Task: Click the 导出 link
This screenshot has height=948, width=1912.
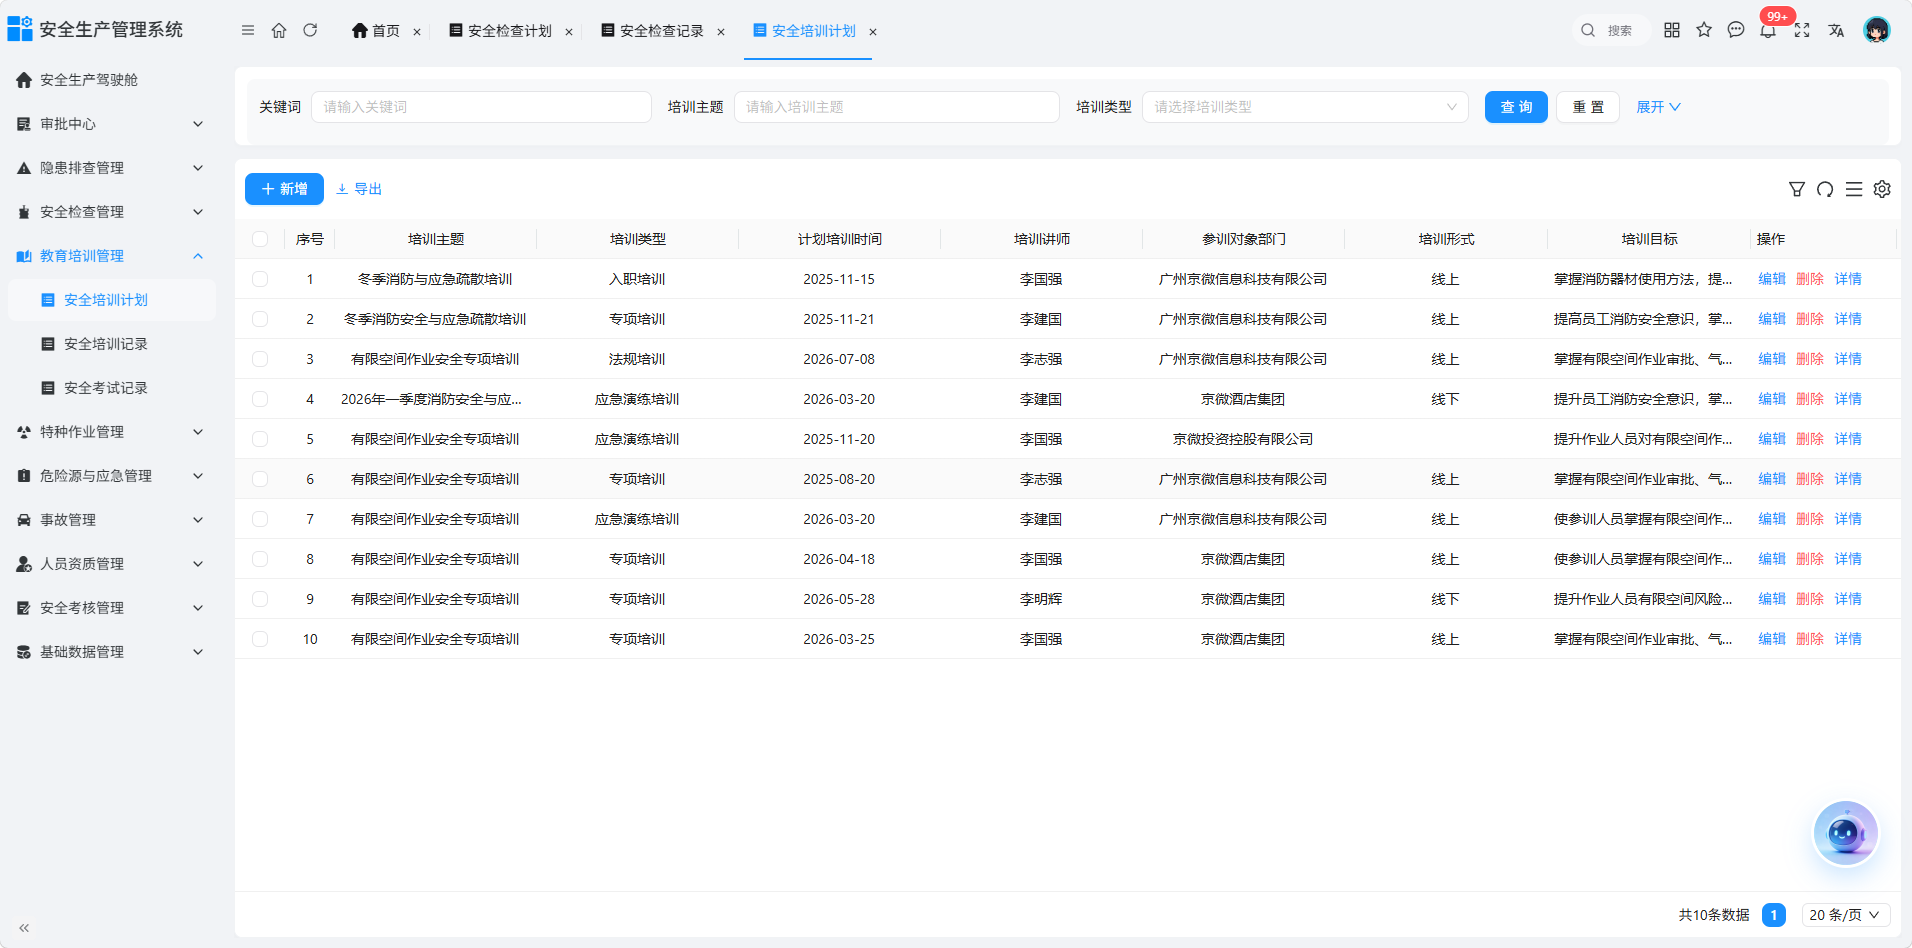Action: click(x=359, y=189)
